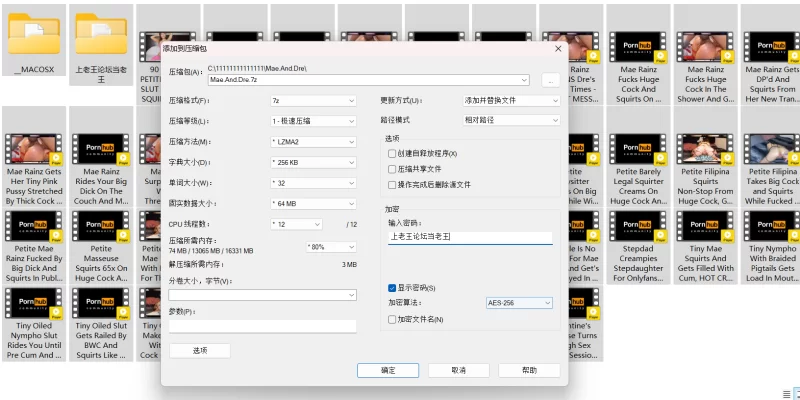Click the '/ 12' thread count text
Screen dimensions: 800x400
352,224
